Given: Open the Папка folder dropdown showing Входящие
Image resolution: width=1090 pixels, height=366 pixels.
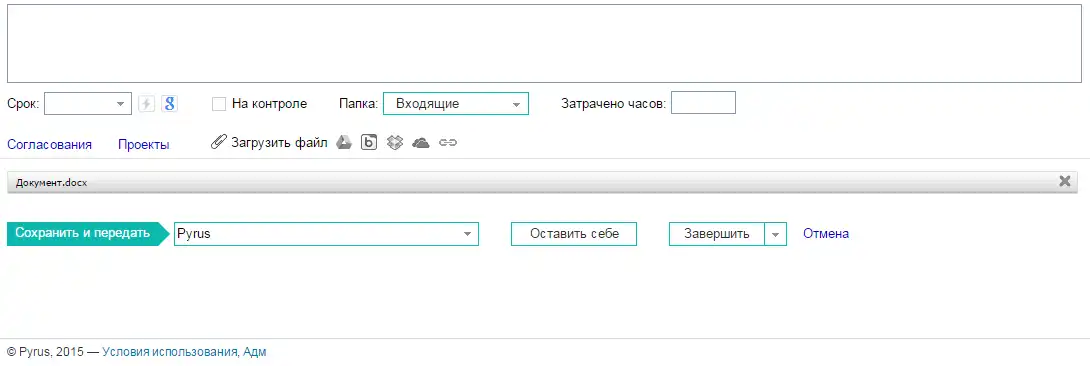Looking at the screenshot, I should click(x=455, y=103).
